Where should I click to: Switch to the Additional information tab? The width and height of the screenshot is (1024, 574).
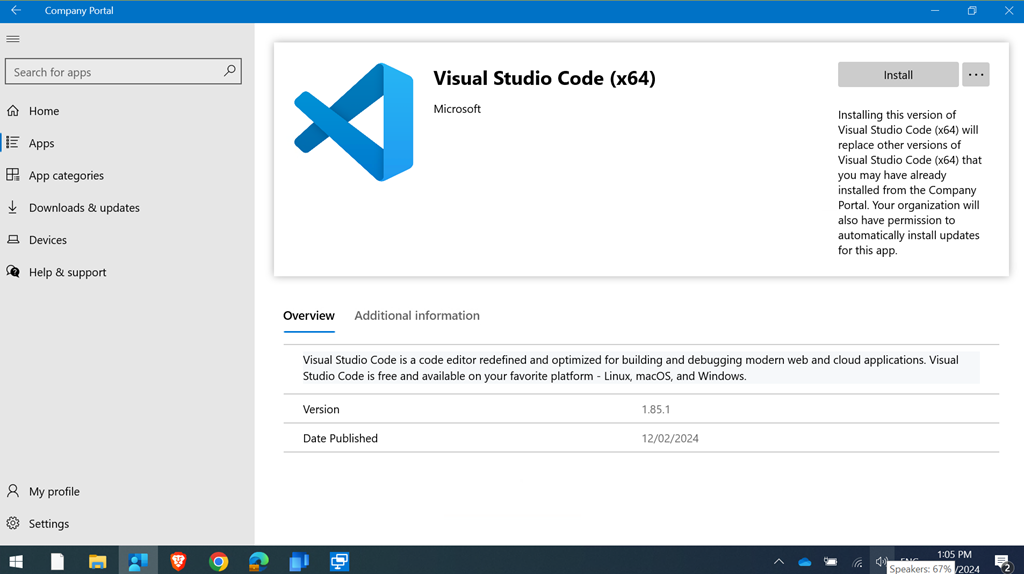tap(416, 316)
